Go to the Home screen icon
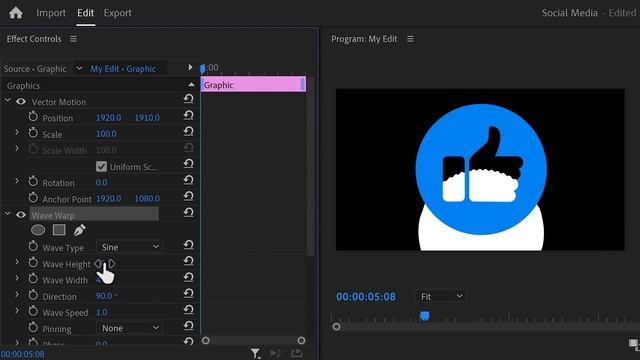The image size is (640, 360). click(16, 13)
